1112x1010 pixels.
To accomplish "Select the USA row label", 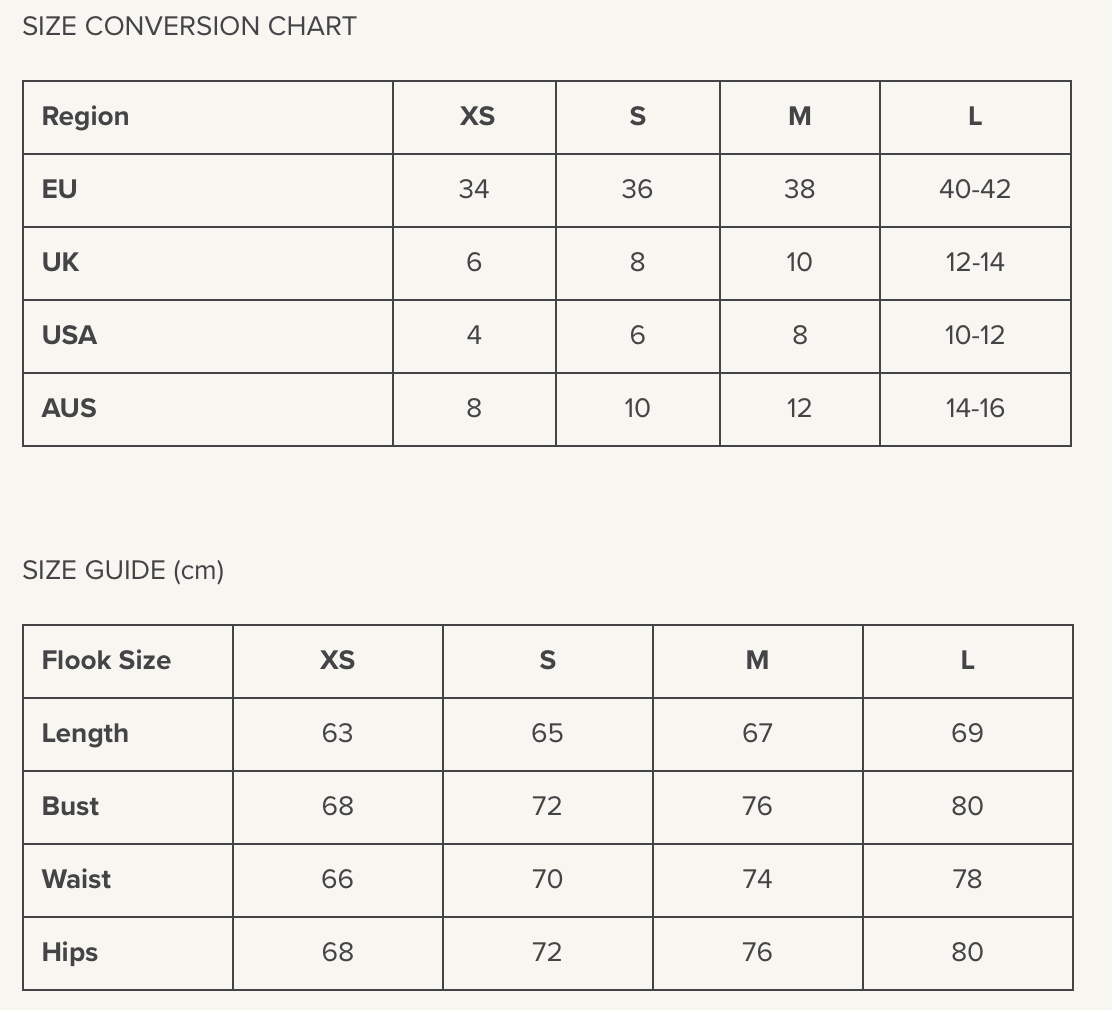I will [x=70, y=335].
